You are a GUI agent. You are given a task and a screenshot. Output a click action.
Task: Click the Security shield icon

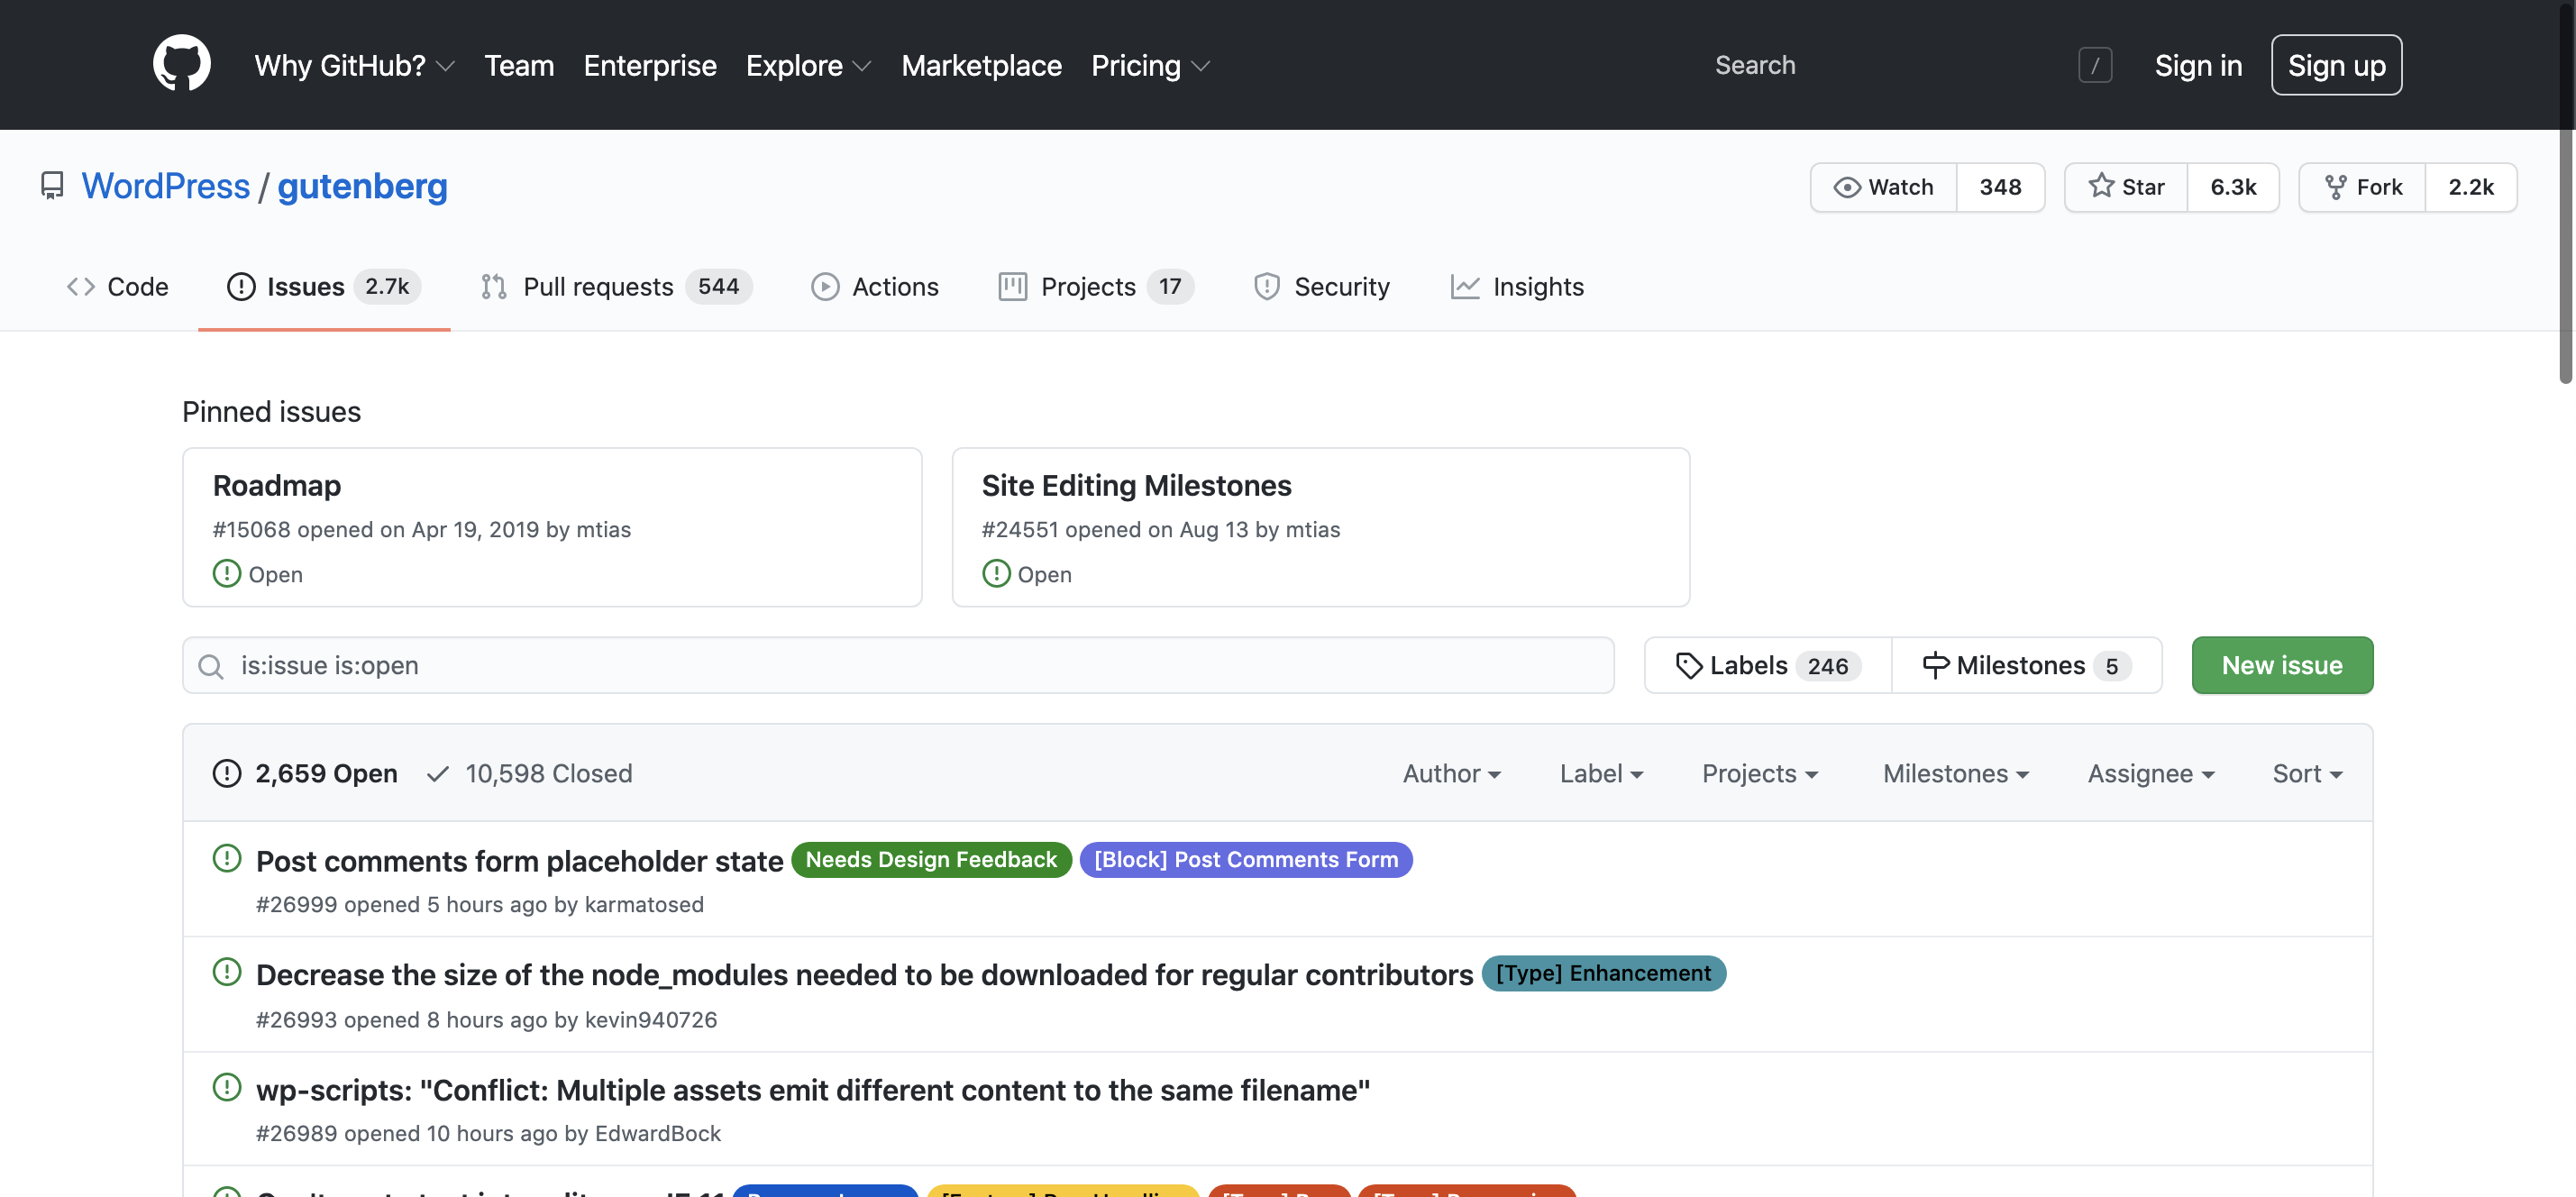[x=1266, y=286]
